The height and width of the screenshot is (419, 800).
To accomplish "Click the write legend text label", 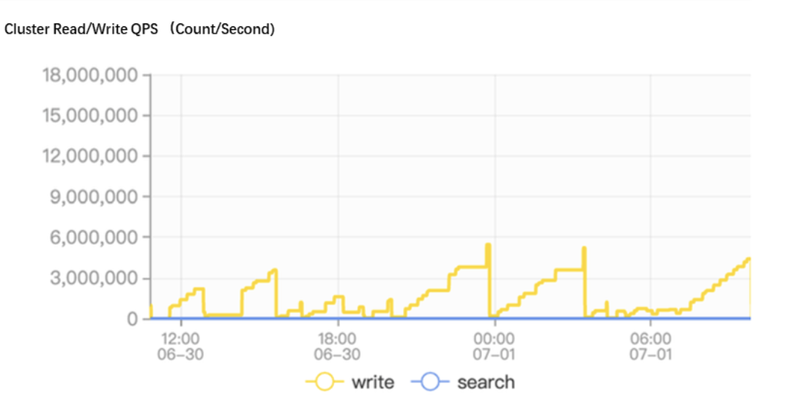I will [x=373, y=382].
